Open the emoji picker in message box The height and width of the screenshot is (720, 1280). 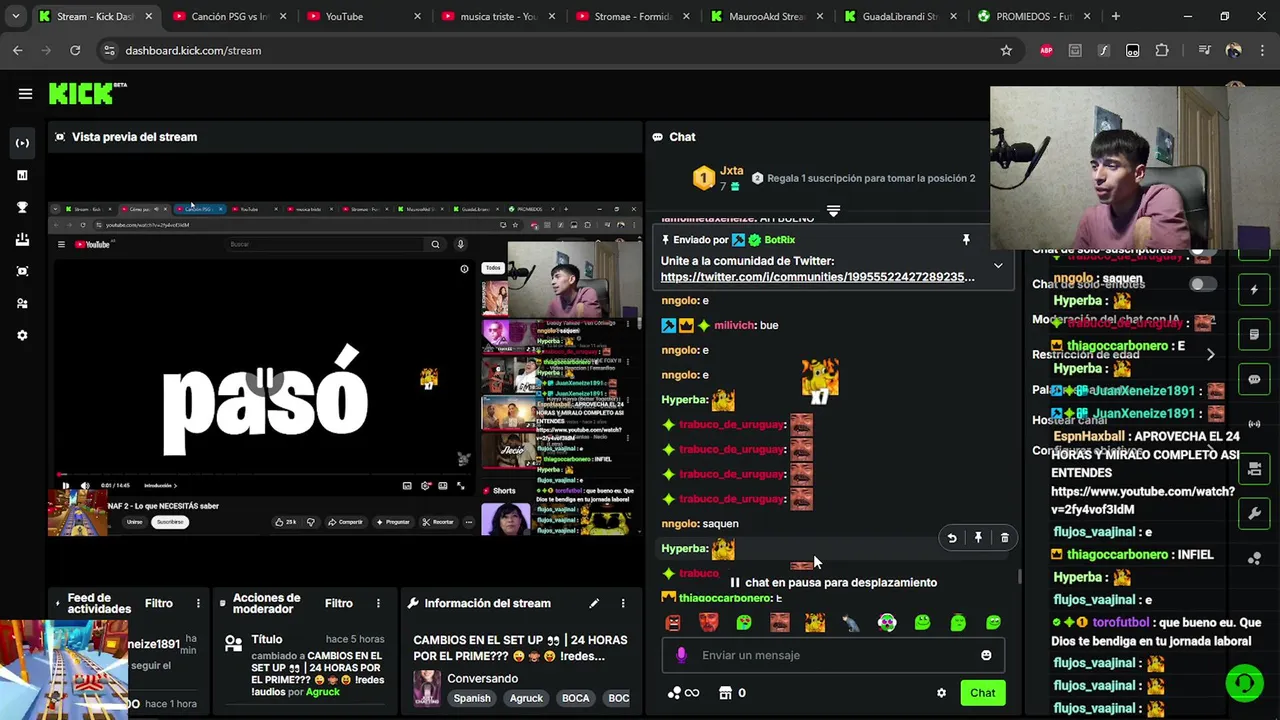point(986,655)
